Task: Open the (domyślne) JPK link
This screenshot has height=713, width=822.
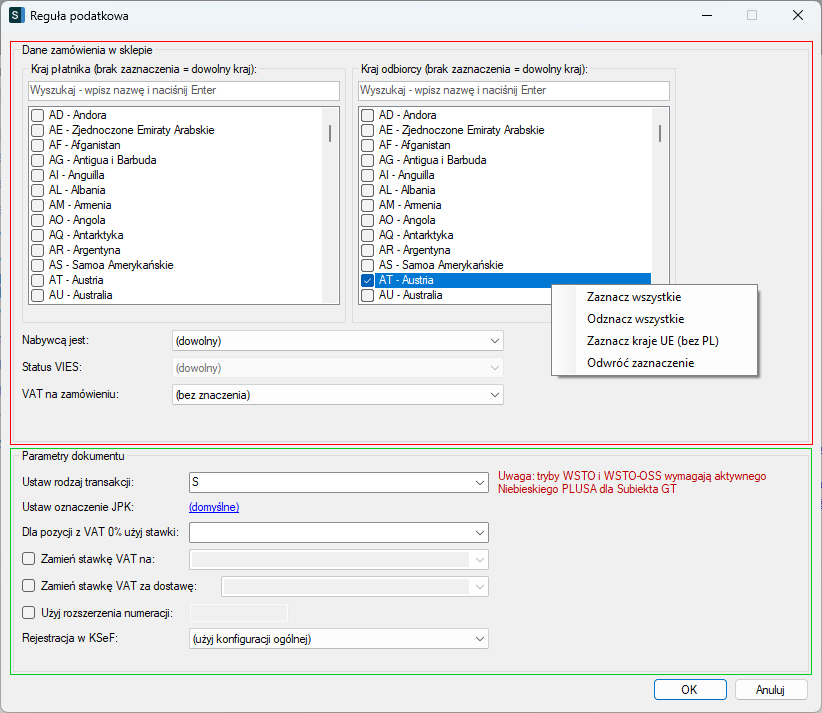Action: coord(214,507)
